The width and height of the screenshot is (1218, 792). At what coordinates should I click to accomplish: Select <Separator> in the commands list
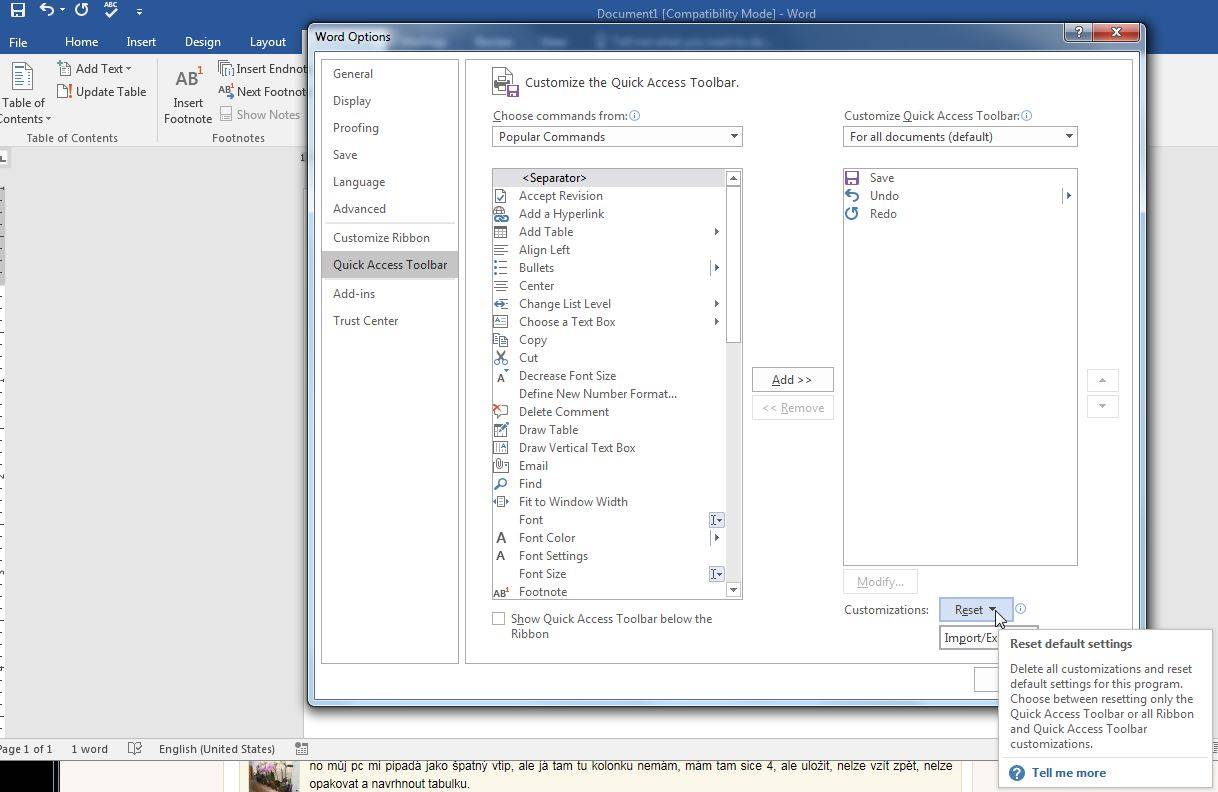tap(609, 178)
